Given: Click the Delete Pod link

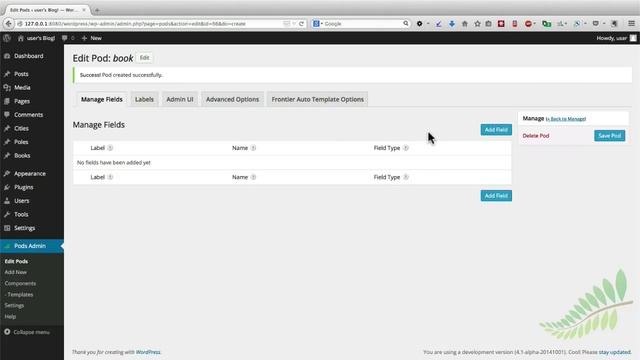Looking at the screenshot, I should pos(536,136).
